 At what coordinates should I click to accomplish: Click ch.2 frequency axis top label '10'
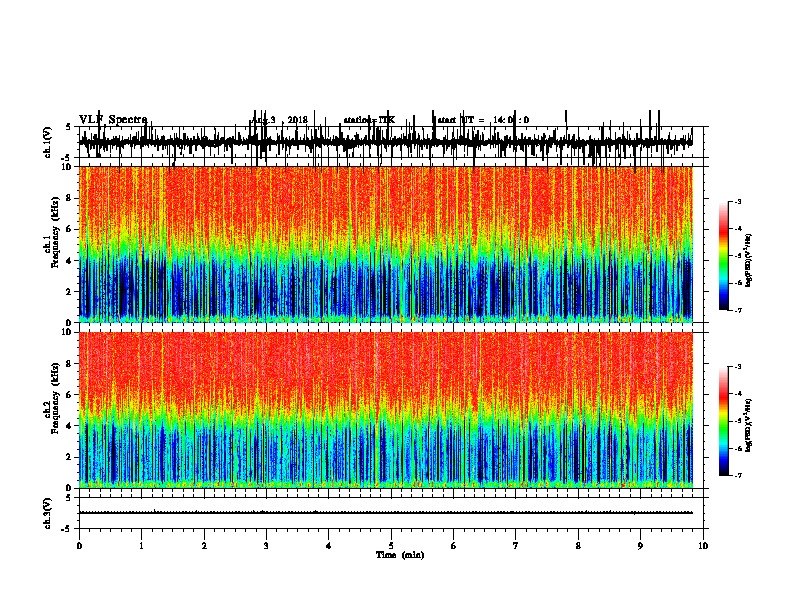68,332
